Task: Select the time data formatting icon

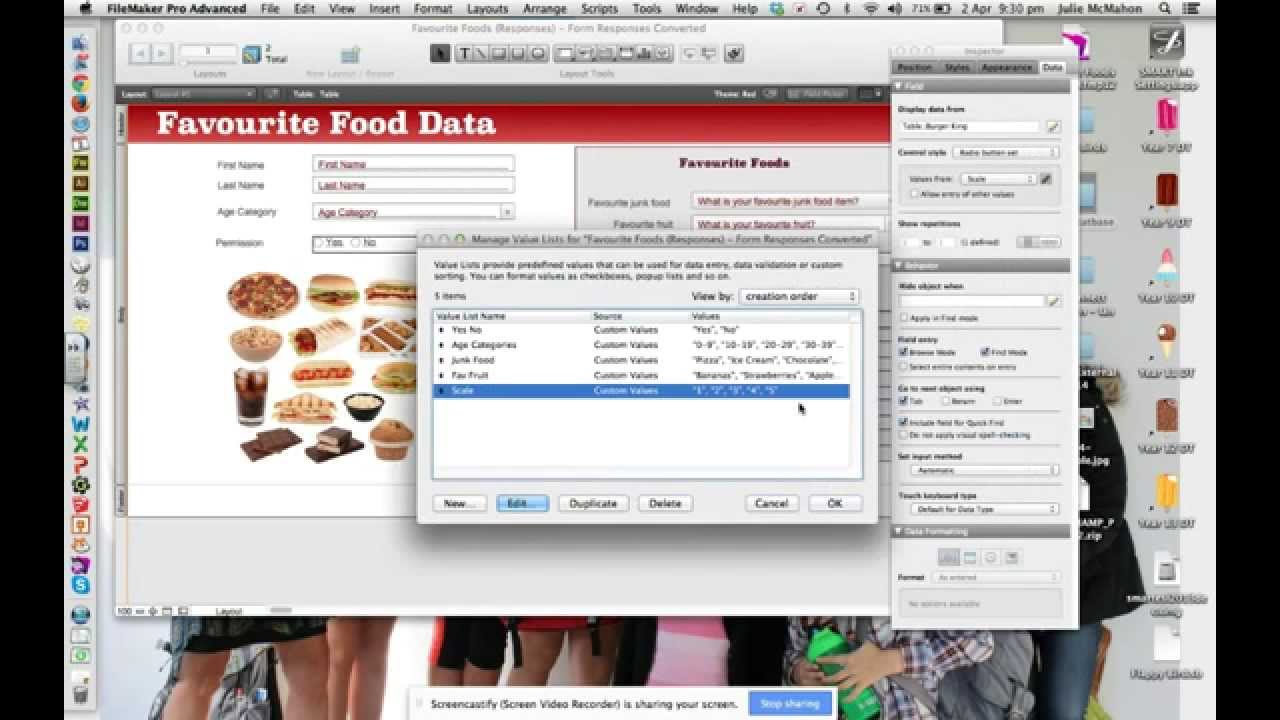Action: click(991, 557)
